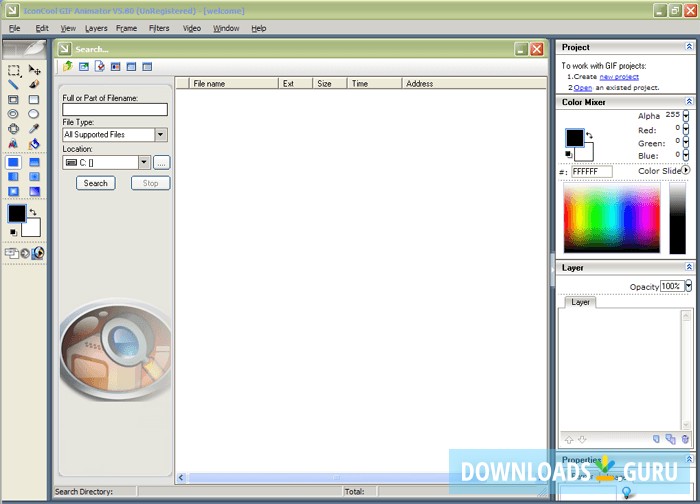Open the Frame menu
Viewport: 700px width, 504px height.
tap(126, 28)
